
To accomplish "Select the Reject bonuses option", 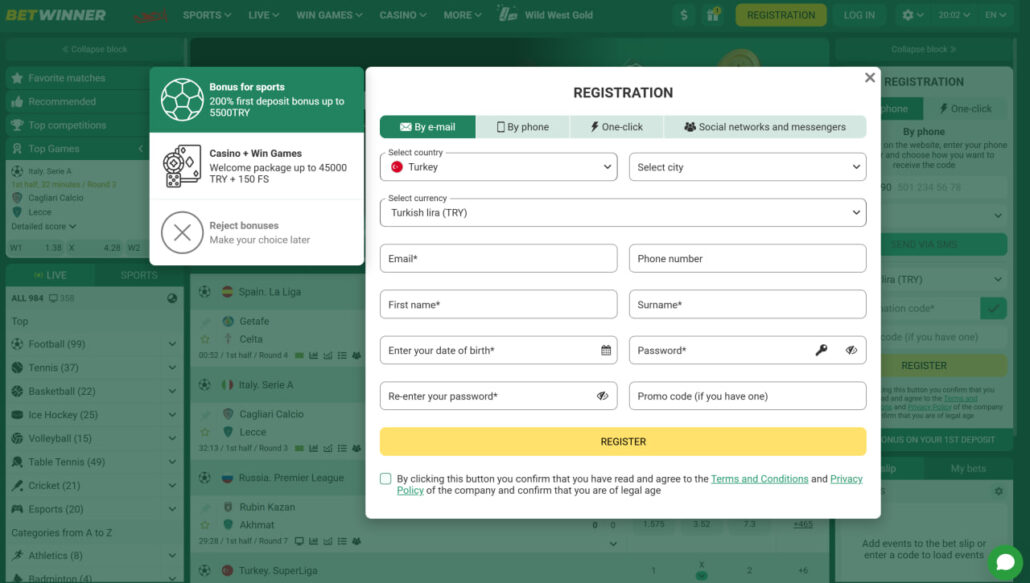I will pyautogui.click(x=257, y=232).
